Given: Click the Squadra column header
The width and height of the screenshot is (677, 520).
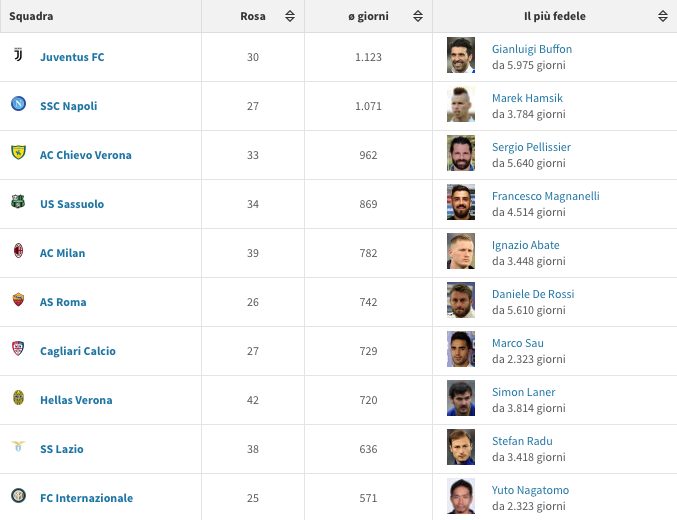Looking at the screenshot, I should pos(31,17).
